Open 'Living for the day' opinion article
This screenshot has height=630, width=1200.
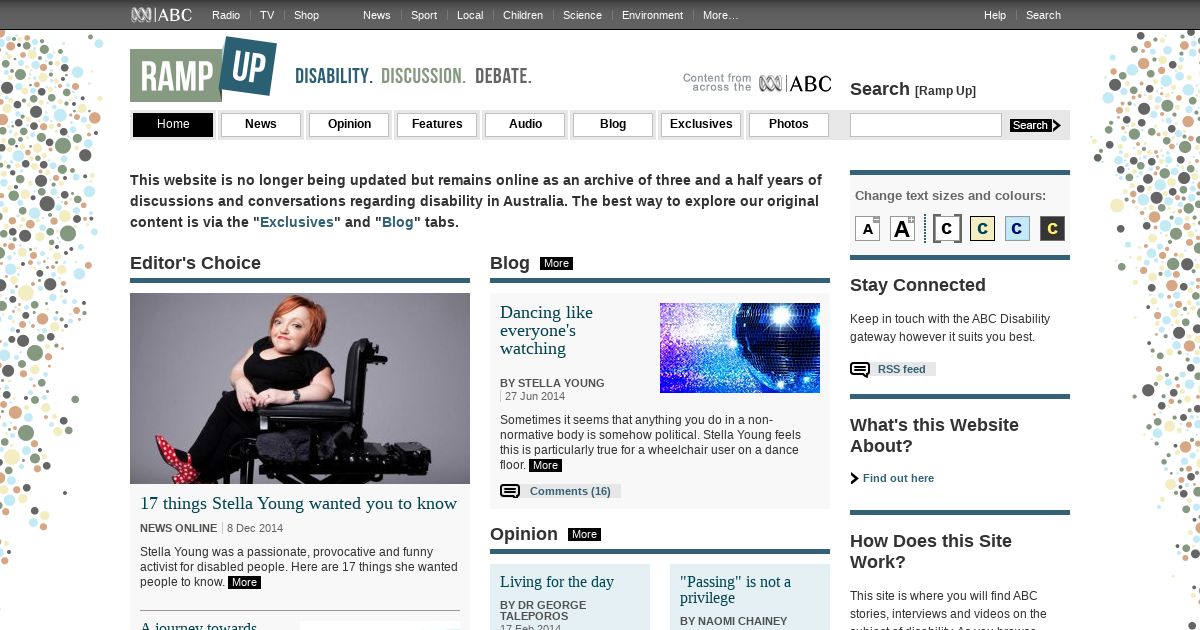pyautogui.click(x=557, y=582)
